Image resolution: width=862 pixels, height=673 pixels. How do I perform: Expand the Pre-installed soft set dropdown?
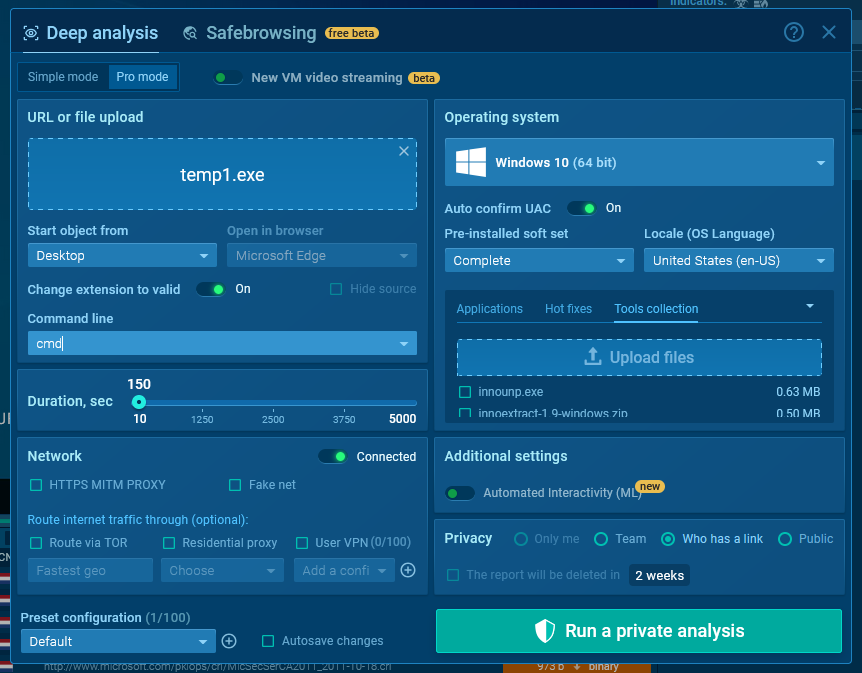(539, 261)
